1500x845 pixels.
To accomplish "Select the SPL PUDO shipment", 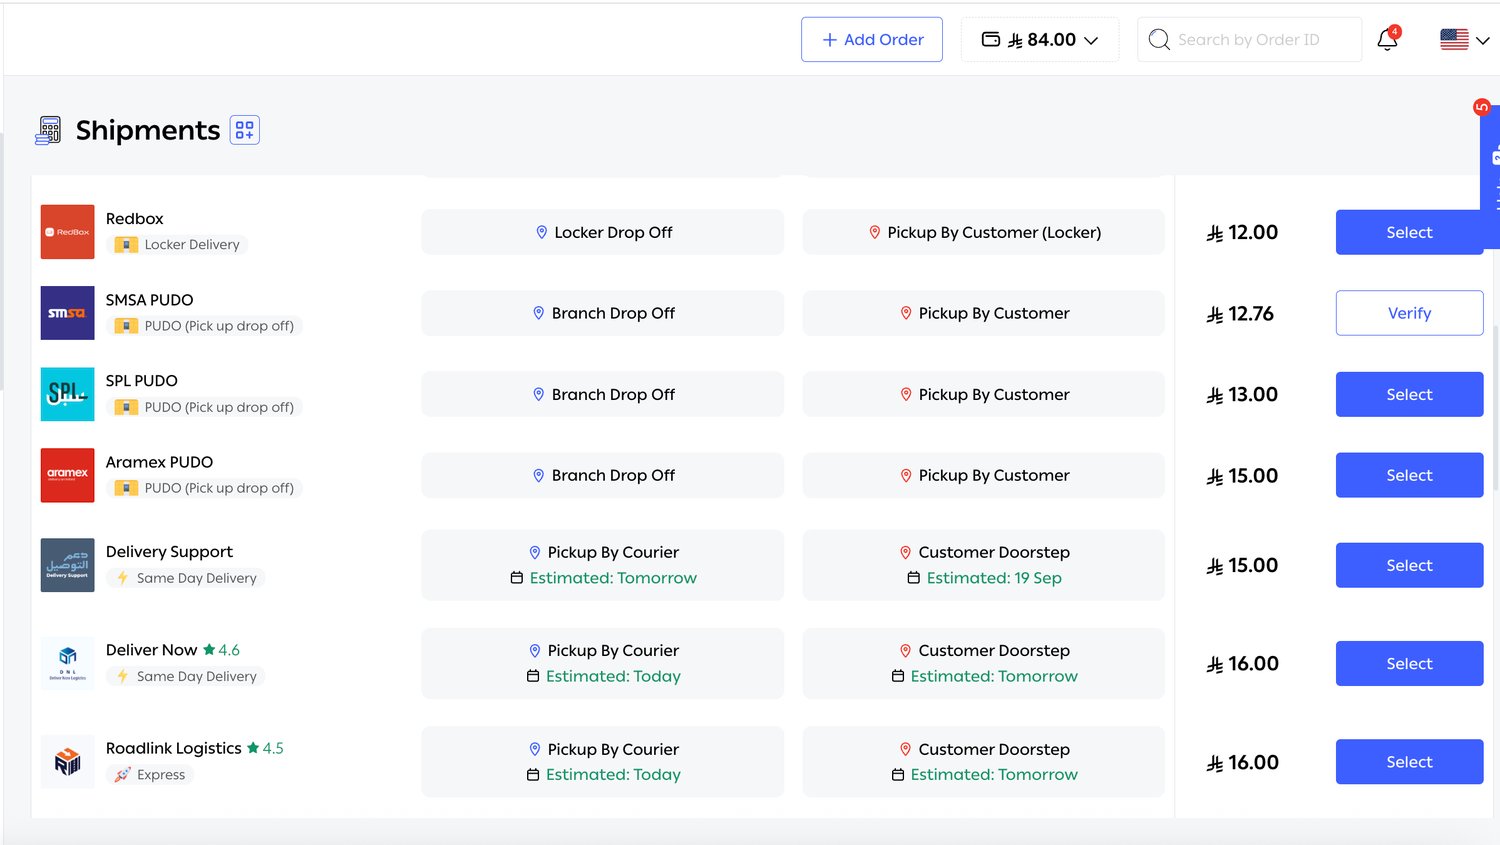I will click(x=1409, y=394).
